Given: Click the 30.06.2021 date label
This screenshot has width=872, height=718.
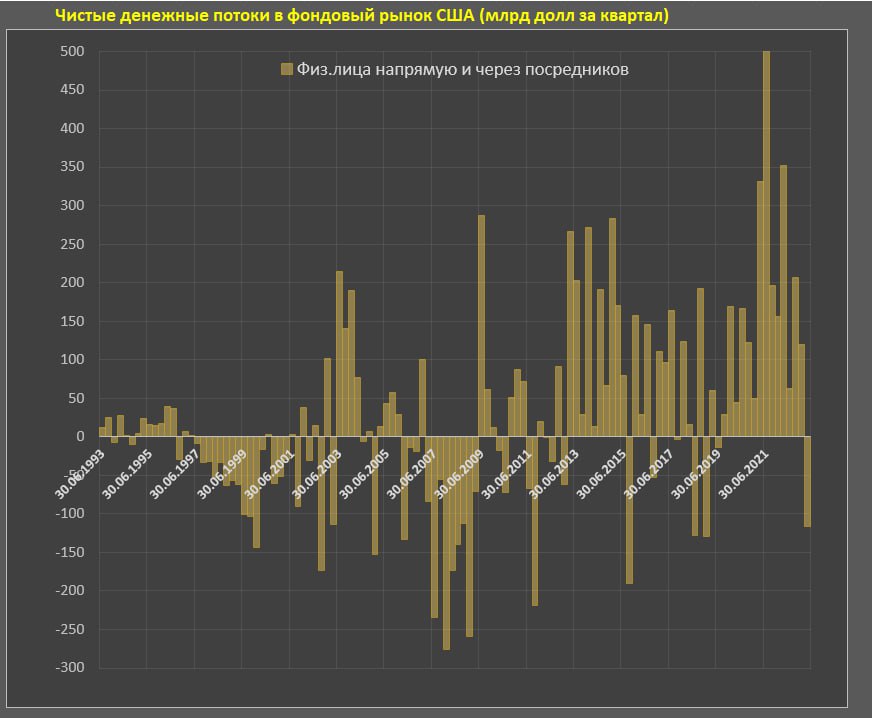Looking at the screenshot, I should [x=745, y=470].
